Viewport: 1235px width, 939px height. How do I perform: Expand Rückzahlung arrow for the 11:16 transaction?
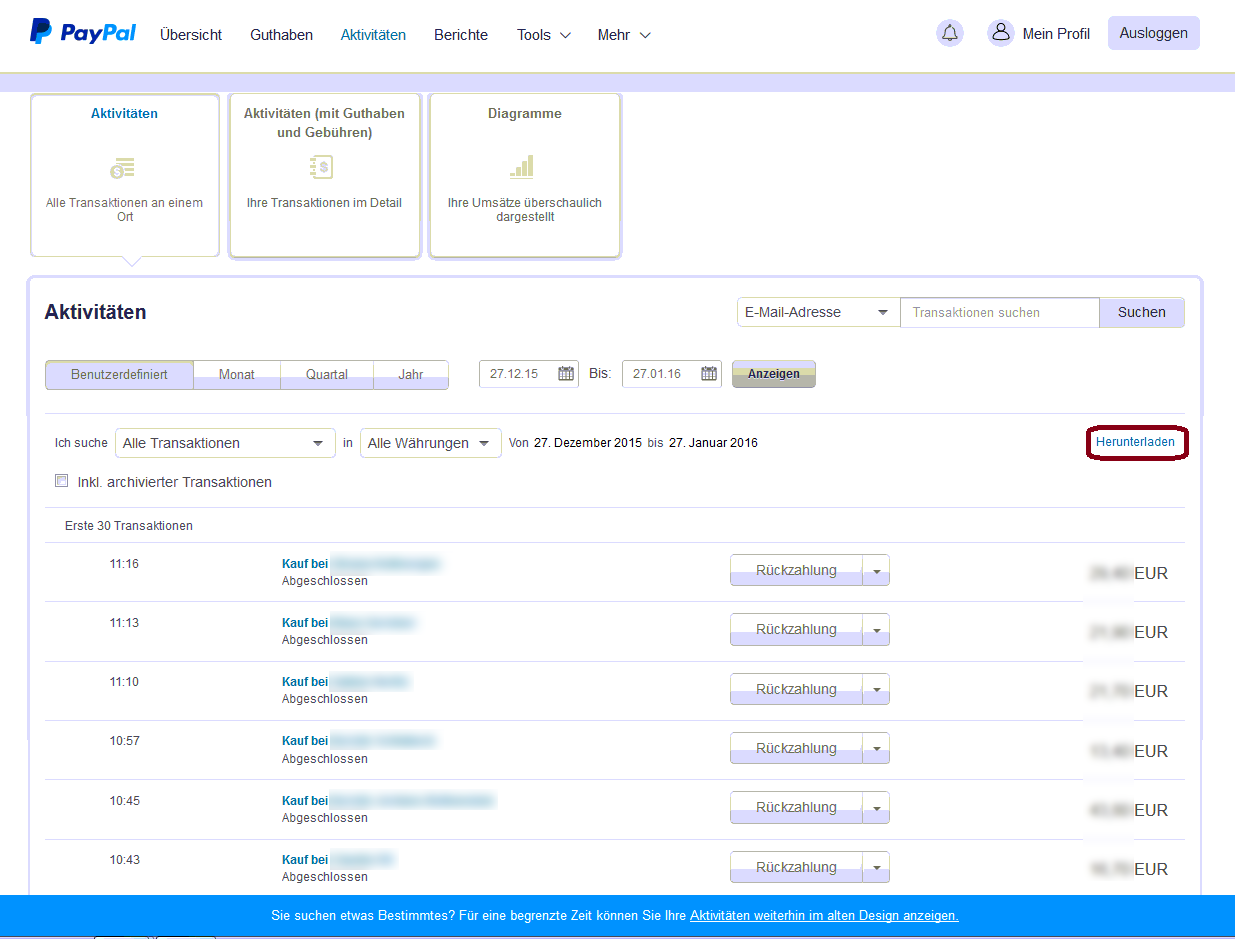[x=876, y=571]
